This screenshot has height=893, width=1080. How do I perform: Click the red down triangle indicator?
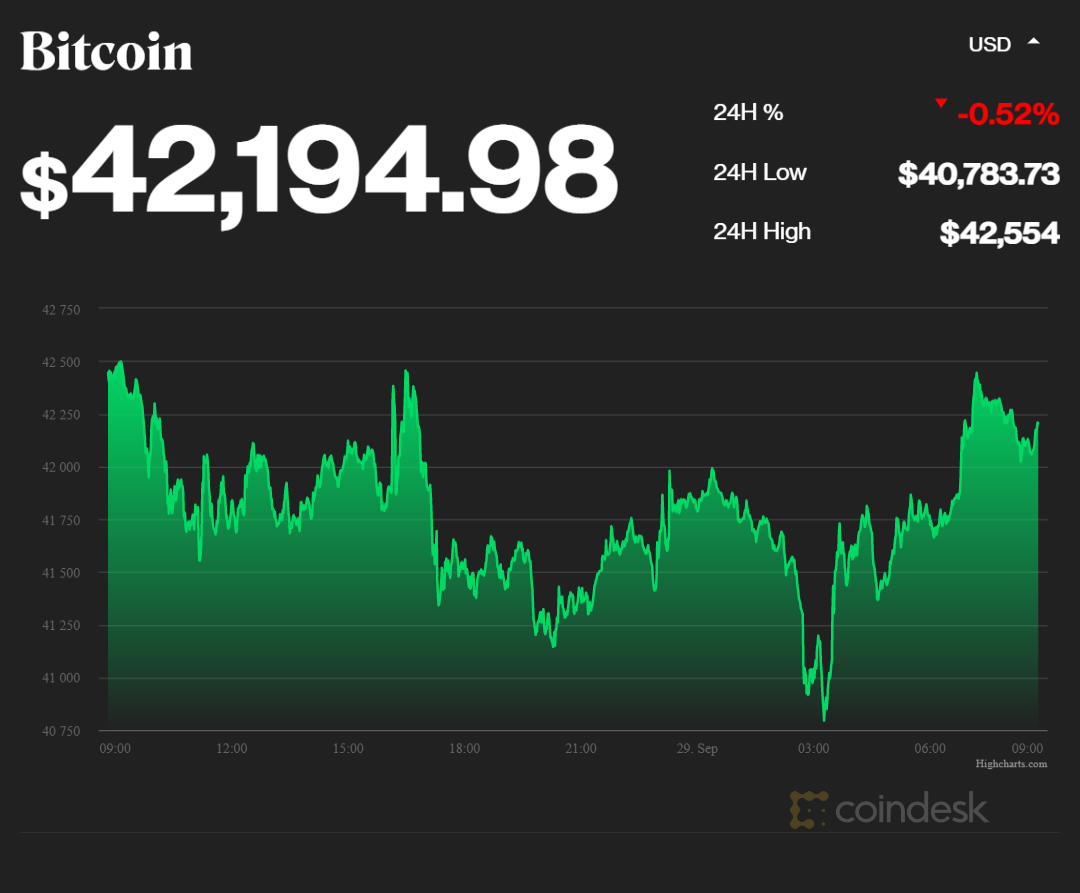(x=940, y=103)
